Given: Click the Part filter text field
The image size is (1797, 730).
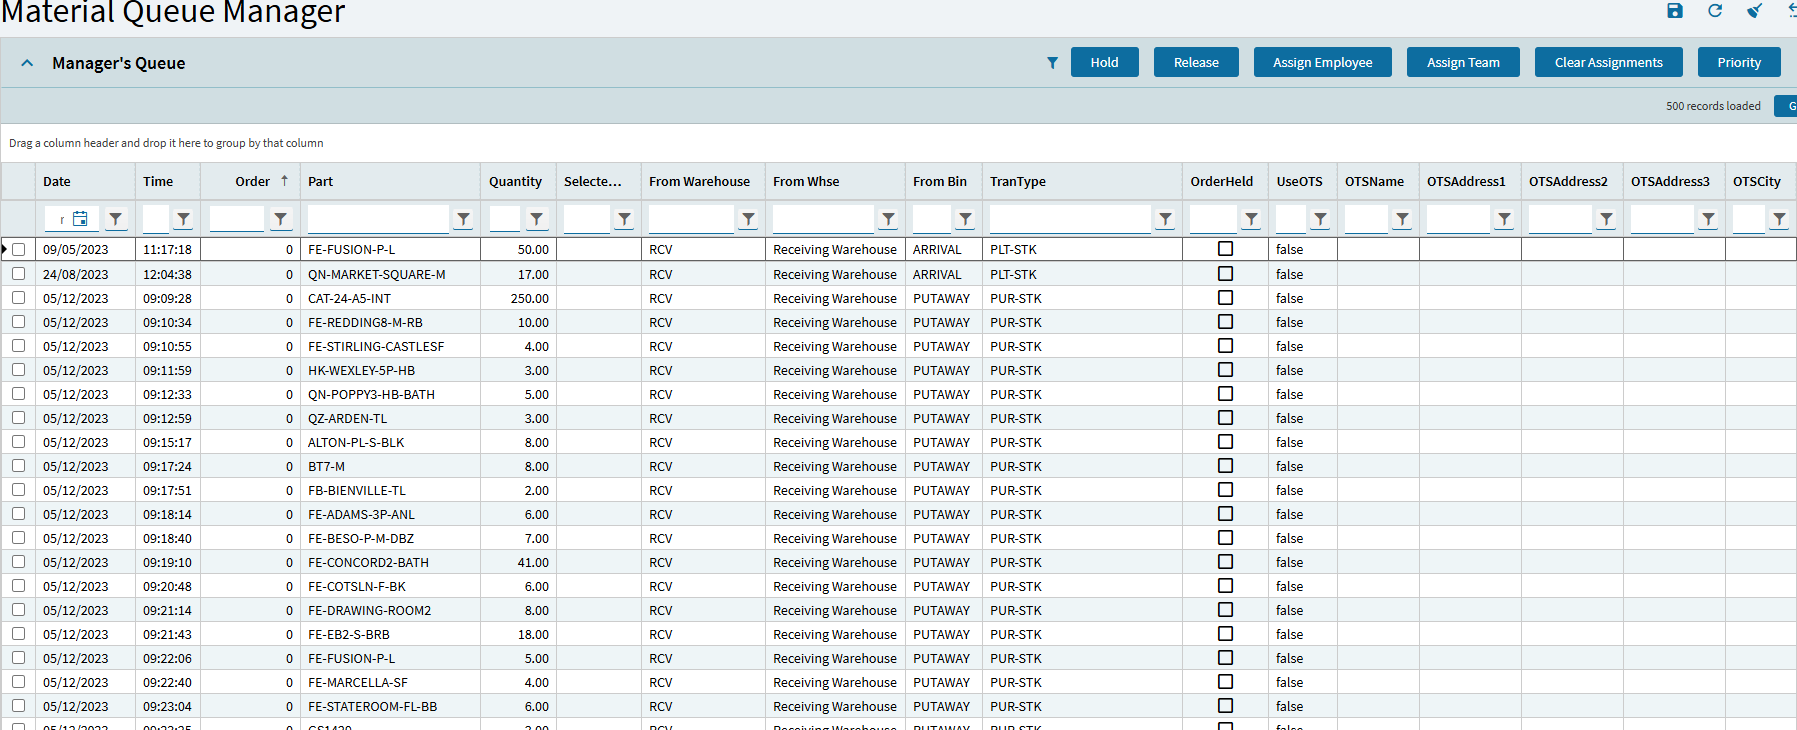Looking at the screenshot, I should point(378,219).
